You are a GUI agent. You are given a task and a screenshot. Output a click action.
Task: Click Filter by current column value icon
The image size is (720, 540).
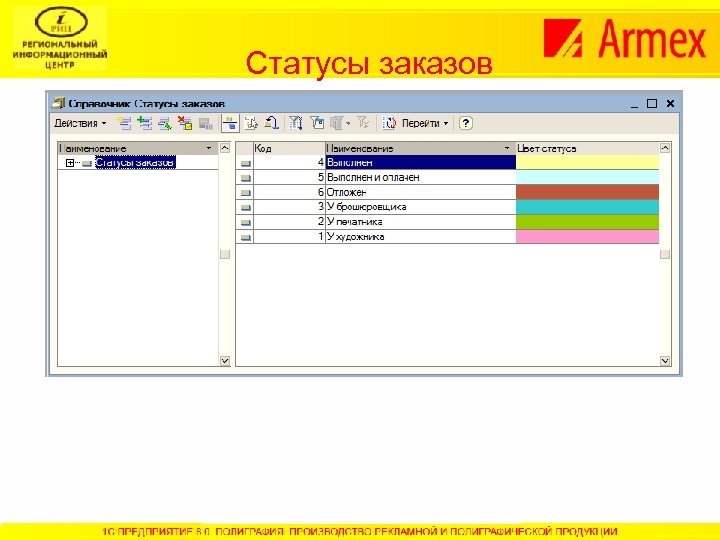[x=317, y=123]
